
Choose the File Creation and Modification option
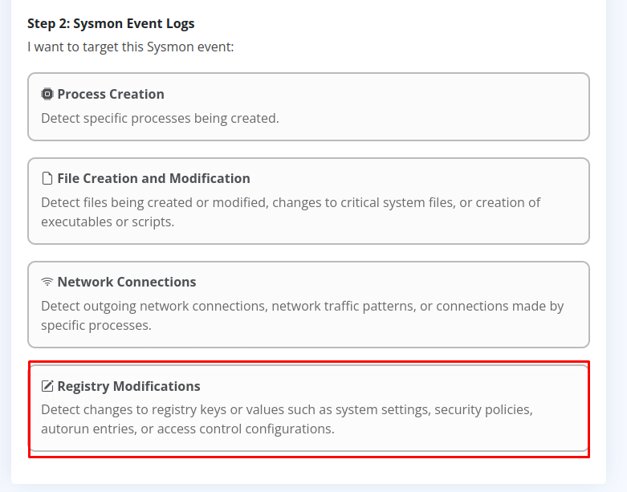(x=308, y=201)
